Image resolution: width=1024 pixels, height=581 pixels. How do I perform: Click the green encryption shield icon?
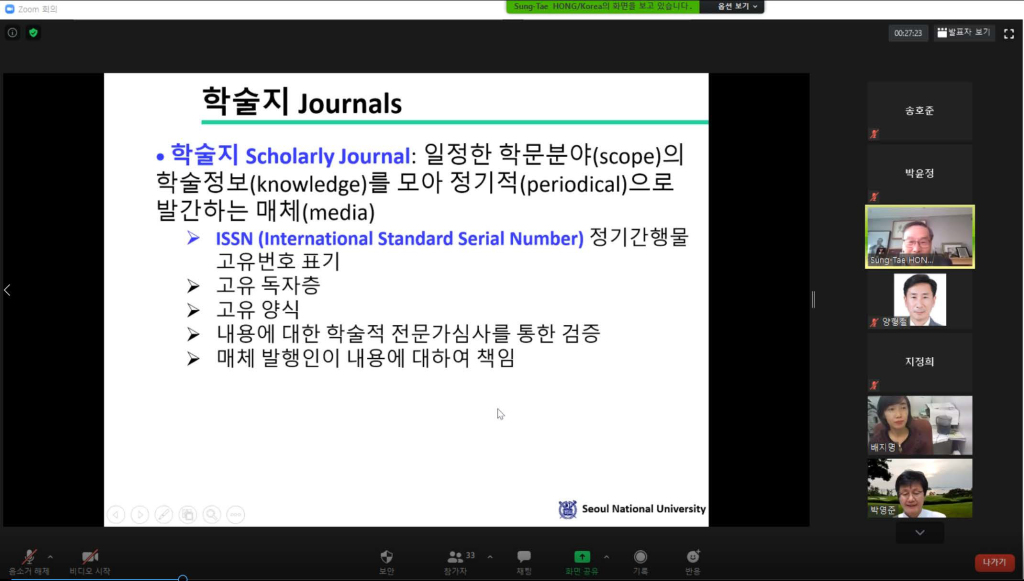click(33, 33)
